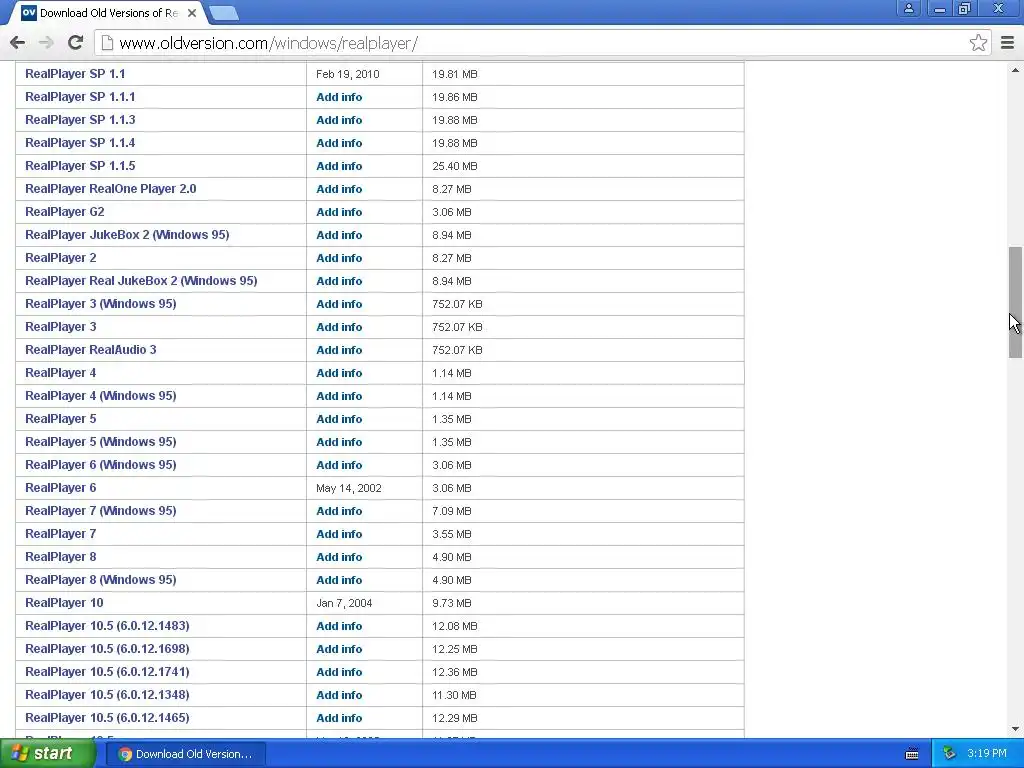Go back with the browser back arrow
Screen dimensions: 1024x768
(18, 43)
